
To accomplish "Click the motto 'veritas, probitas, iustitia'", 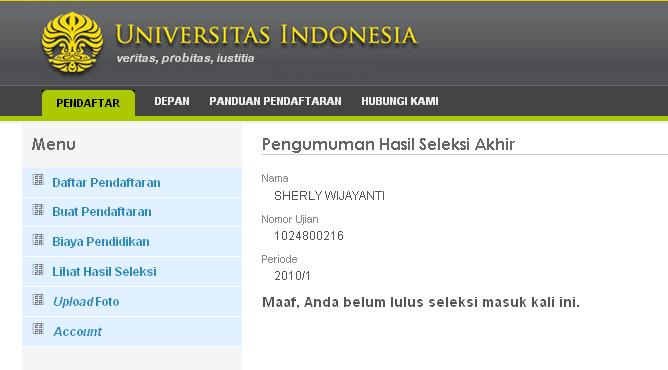I will point(185,58).
